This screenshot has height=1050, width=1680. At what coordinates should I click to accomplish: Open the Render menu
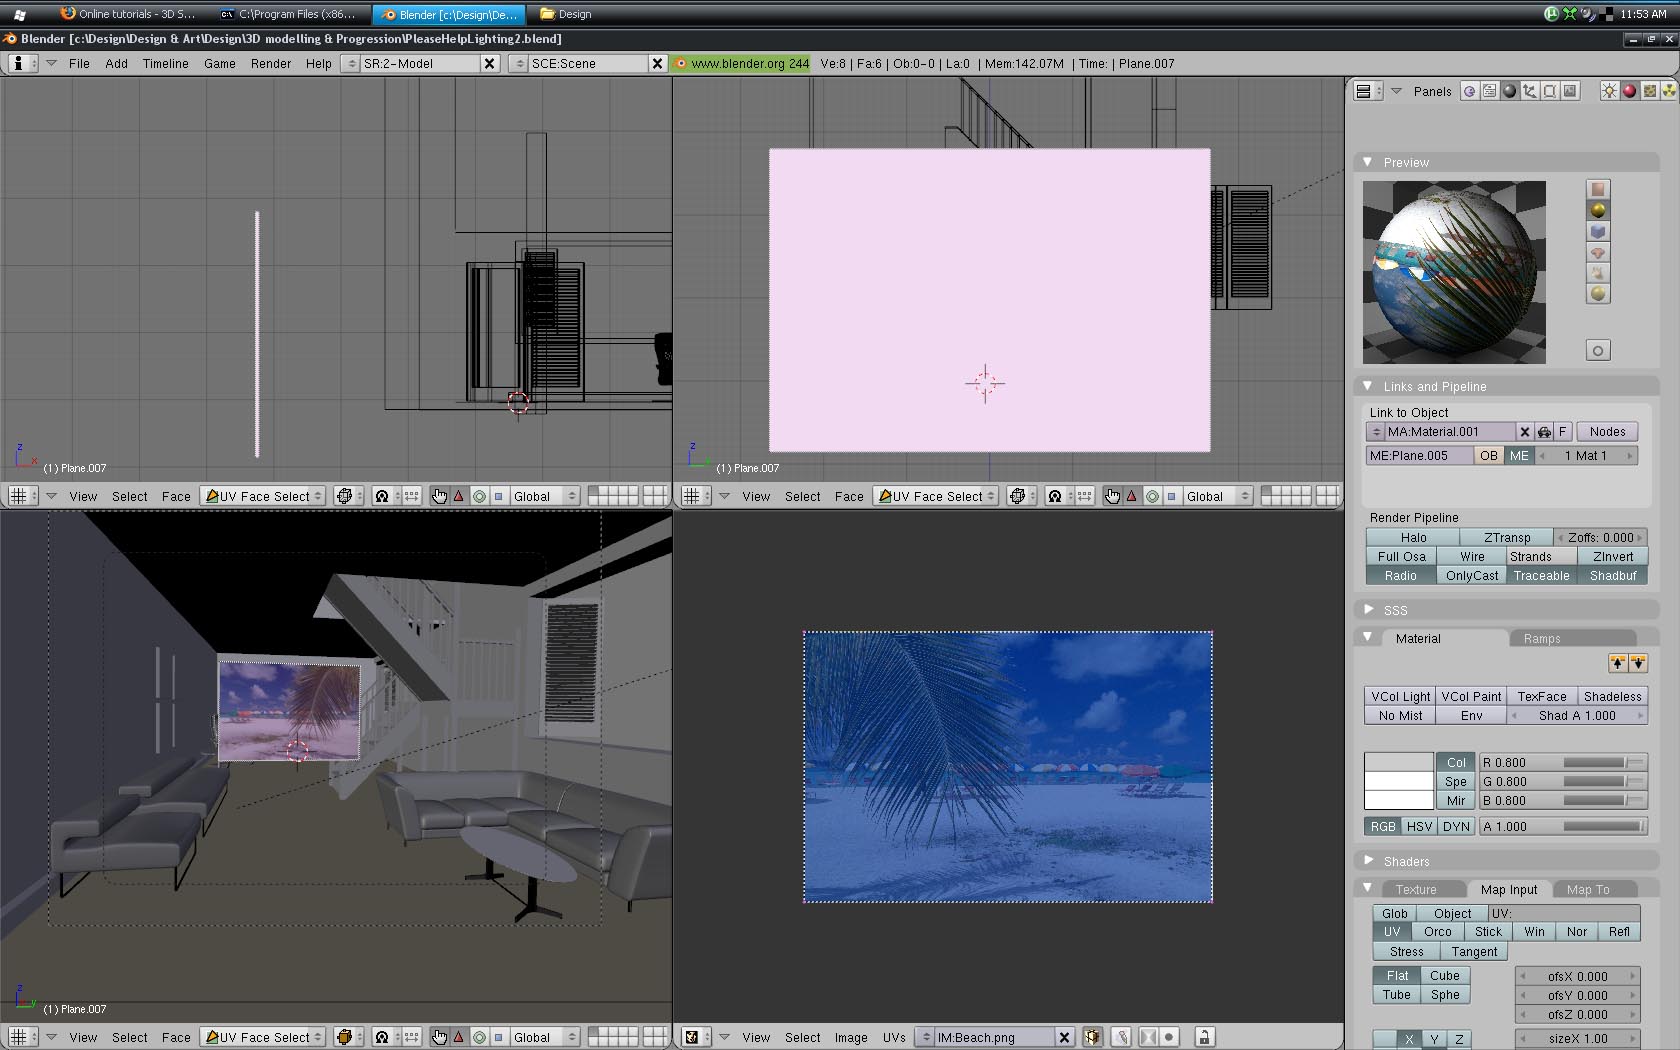270,63
